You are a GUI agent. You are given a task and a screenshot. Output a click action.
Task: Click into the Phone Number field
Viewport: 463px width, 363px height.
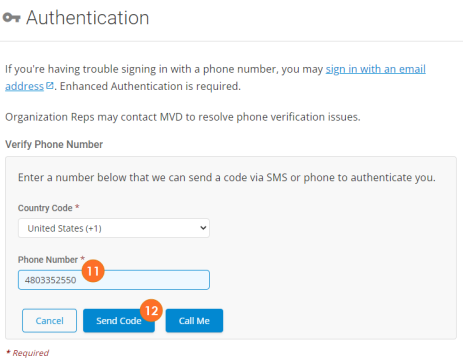click(x=114, y=280)
